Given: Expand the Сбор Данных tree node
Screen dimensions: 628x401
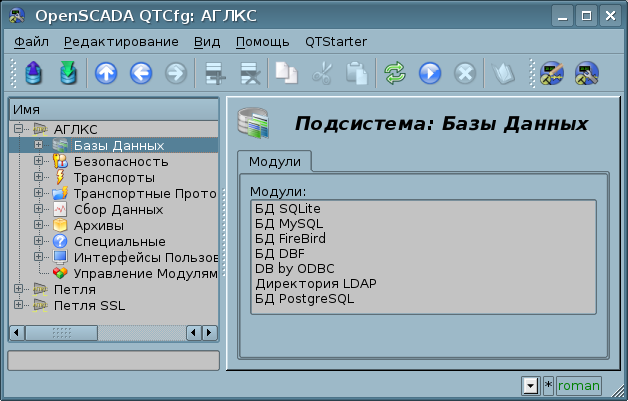Looking at the screenshot, I should tap(38, 209).
